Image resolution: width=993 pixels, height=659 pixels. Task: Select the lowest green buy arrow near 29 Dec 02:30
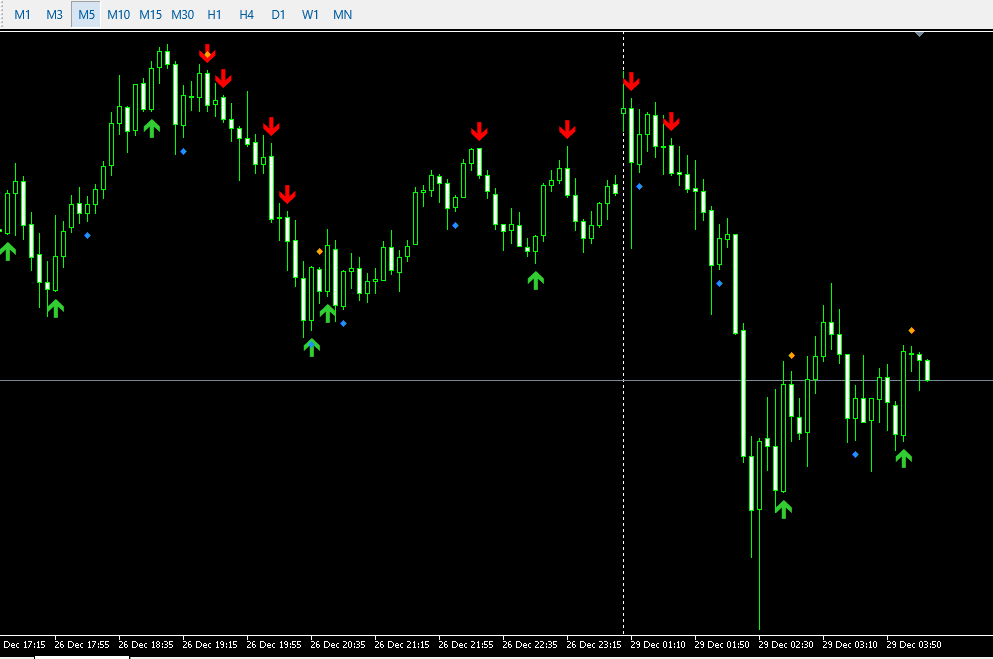coord(783,509)
